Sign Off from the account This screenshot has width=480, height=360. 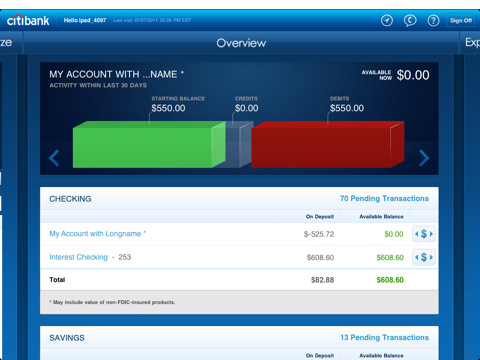coord(461,21)
